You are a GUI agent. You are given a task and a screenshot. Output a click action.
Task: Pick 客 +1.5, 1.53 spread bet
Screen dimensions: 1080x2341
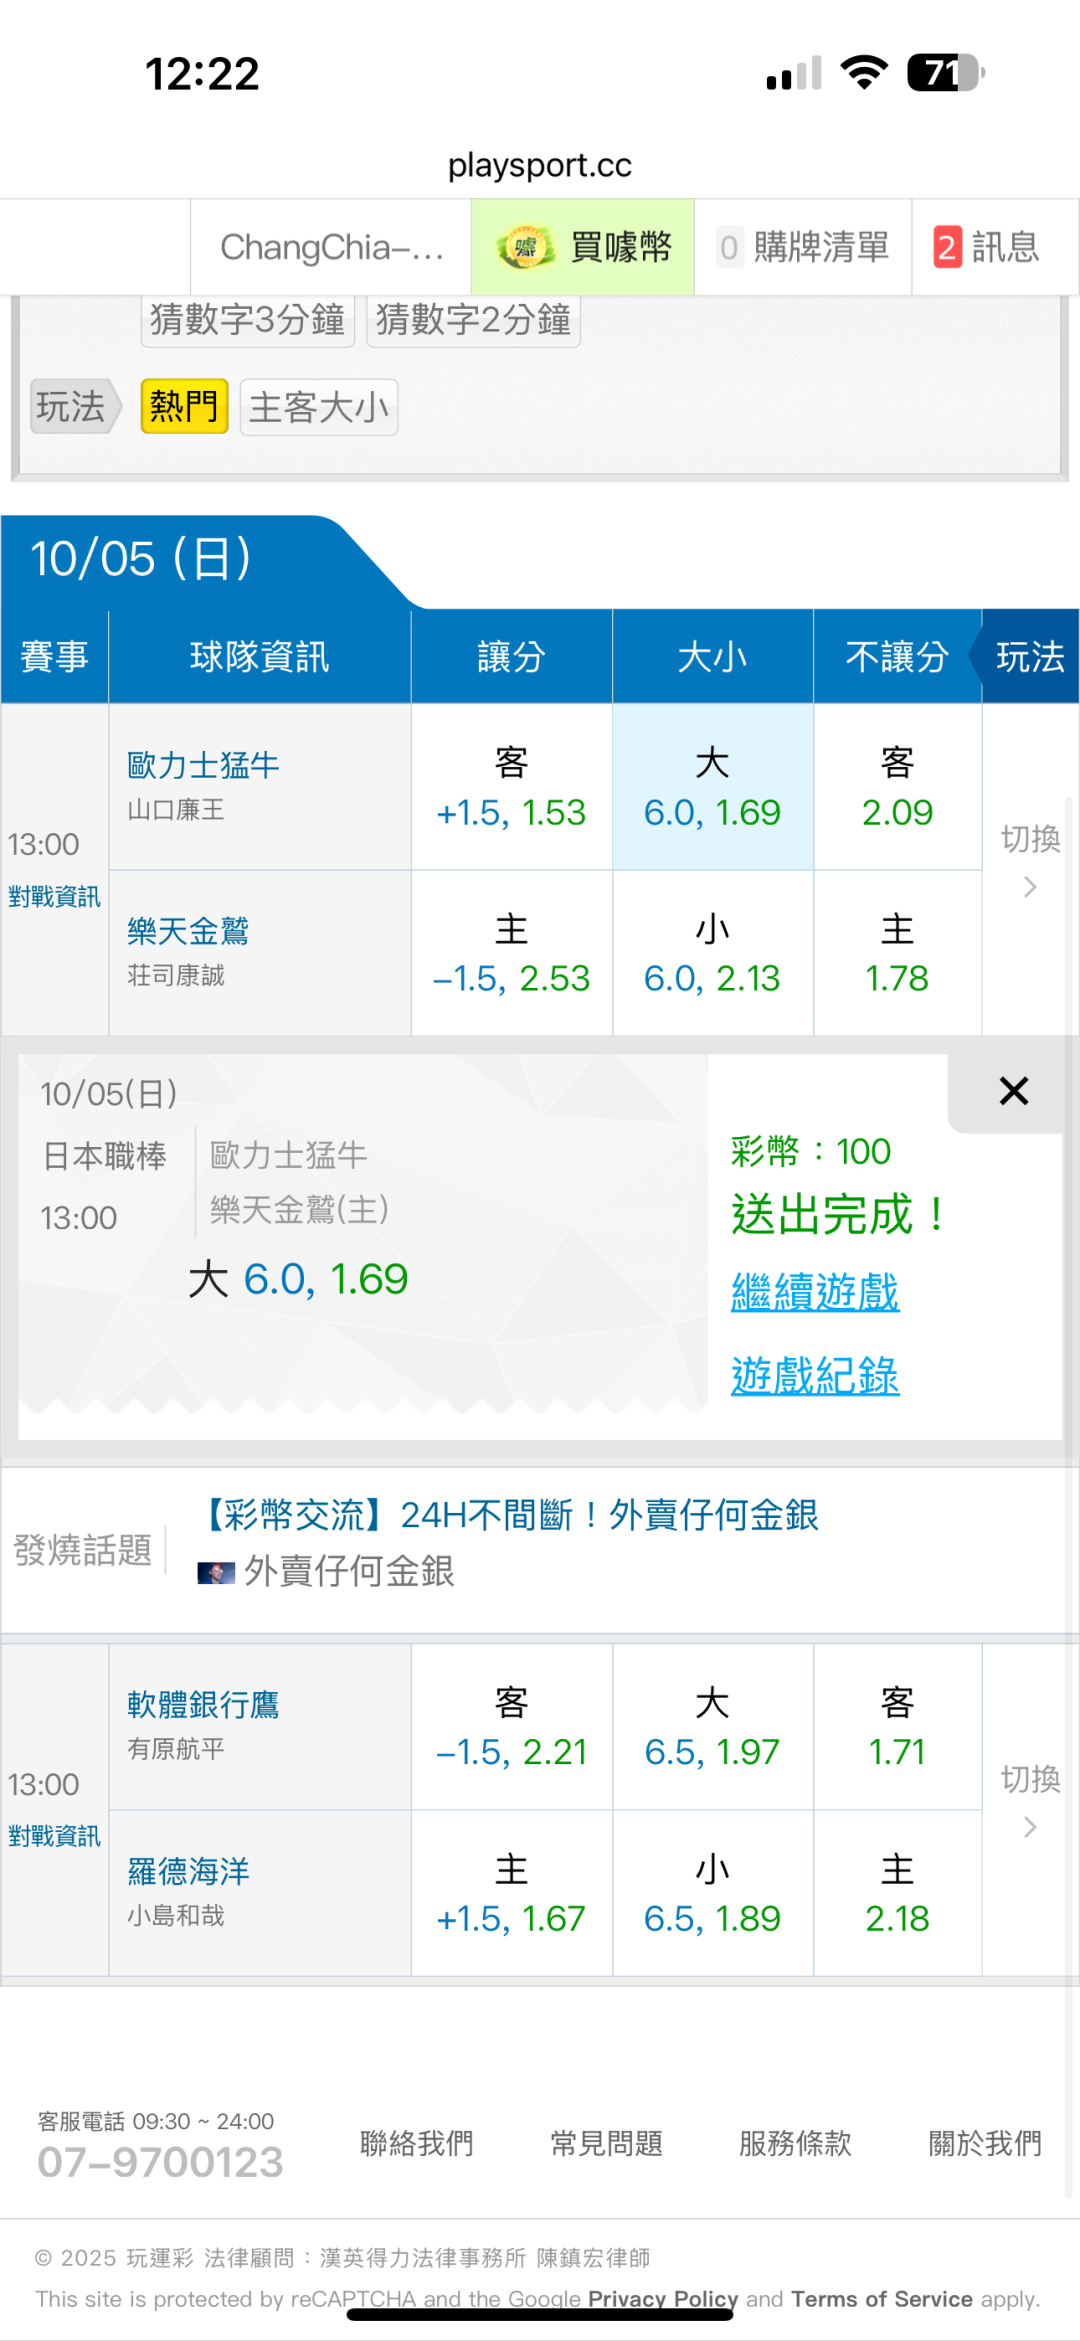tap(511, 787)
